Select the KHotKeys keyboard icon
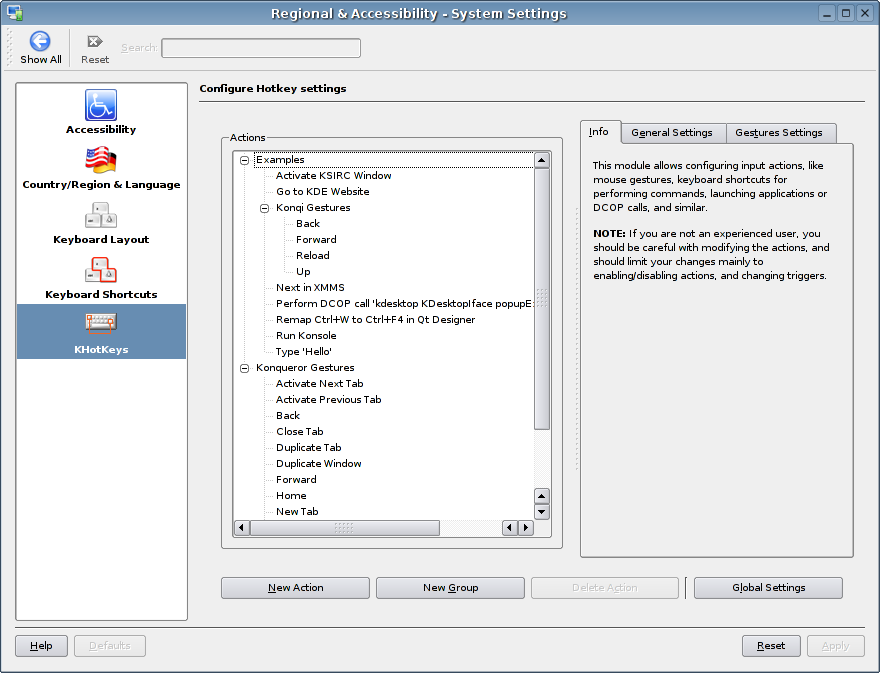880x673 pixels. [101, 322]
